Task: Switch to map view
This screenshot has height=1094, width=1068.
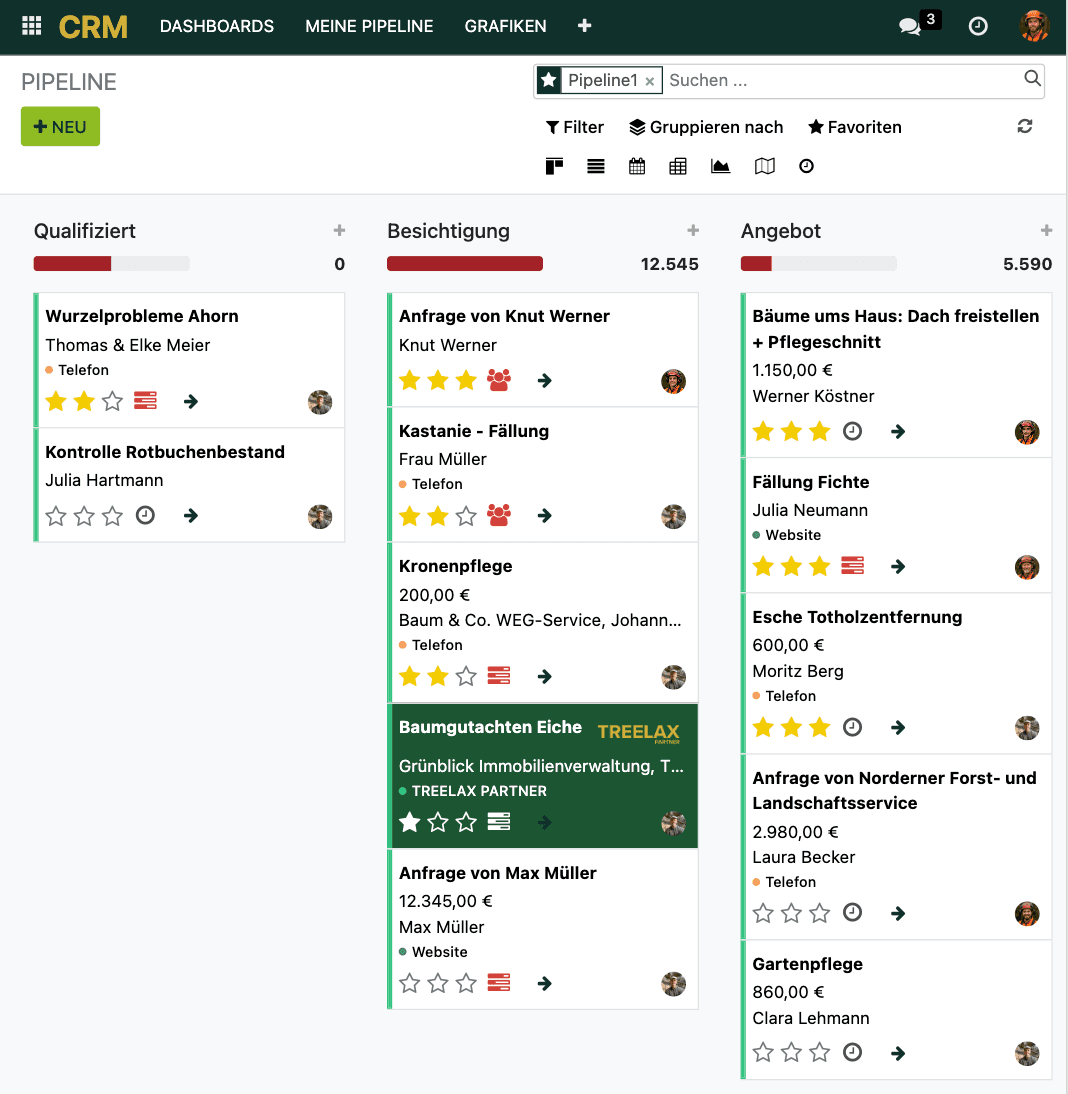Action: click(x=765, y=166)
